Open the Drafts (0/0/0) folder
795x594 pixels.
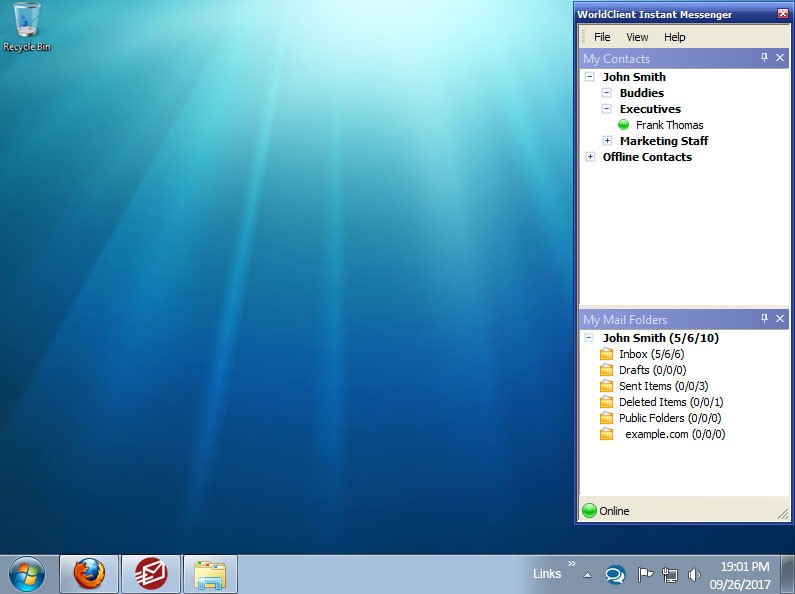coord(653,370)
